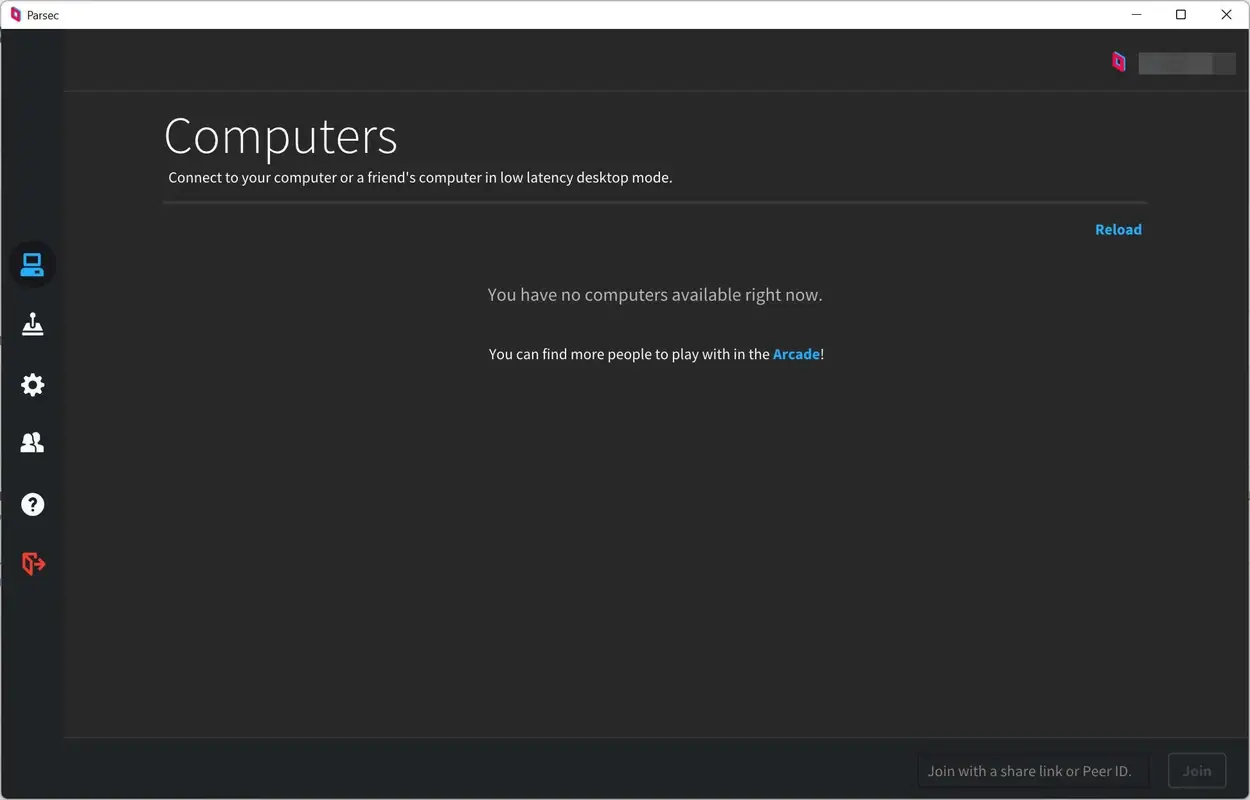Select the Computers icon in the sidebar
Viewport: 1250px width, 800px height.
pos(32,264)
